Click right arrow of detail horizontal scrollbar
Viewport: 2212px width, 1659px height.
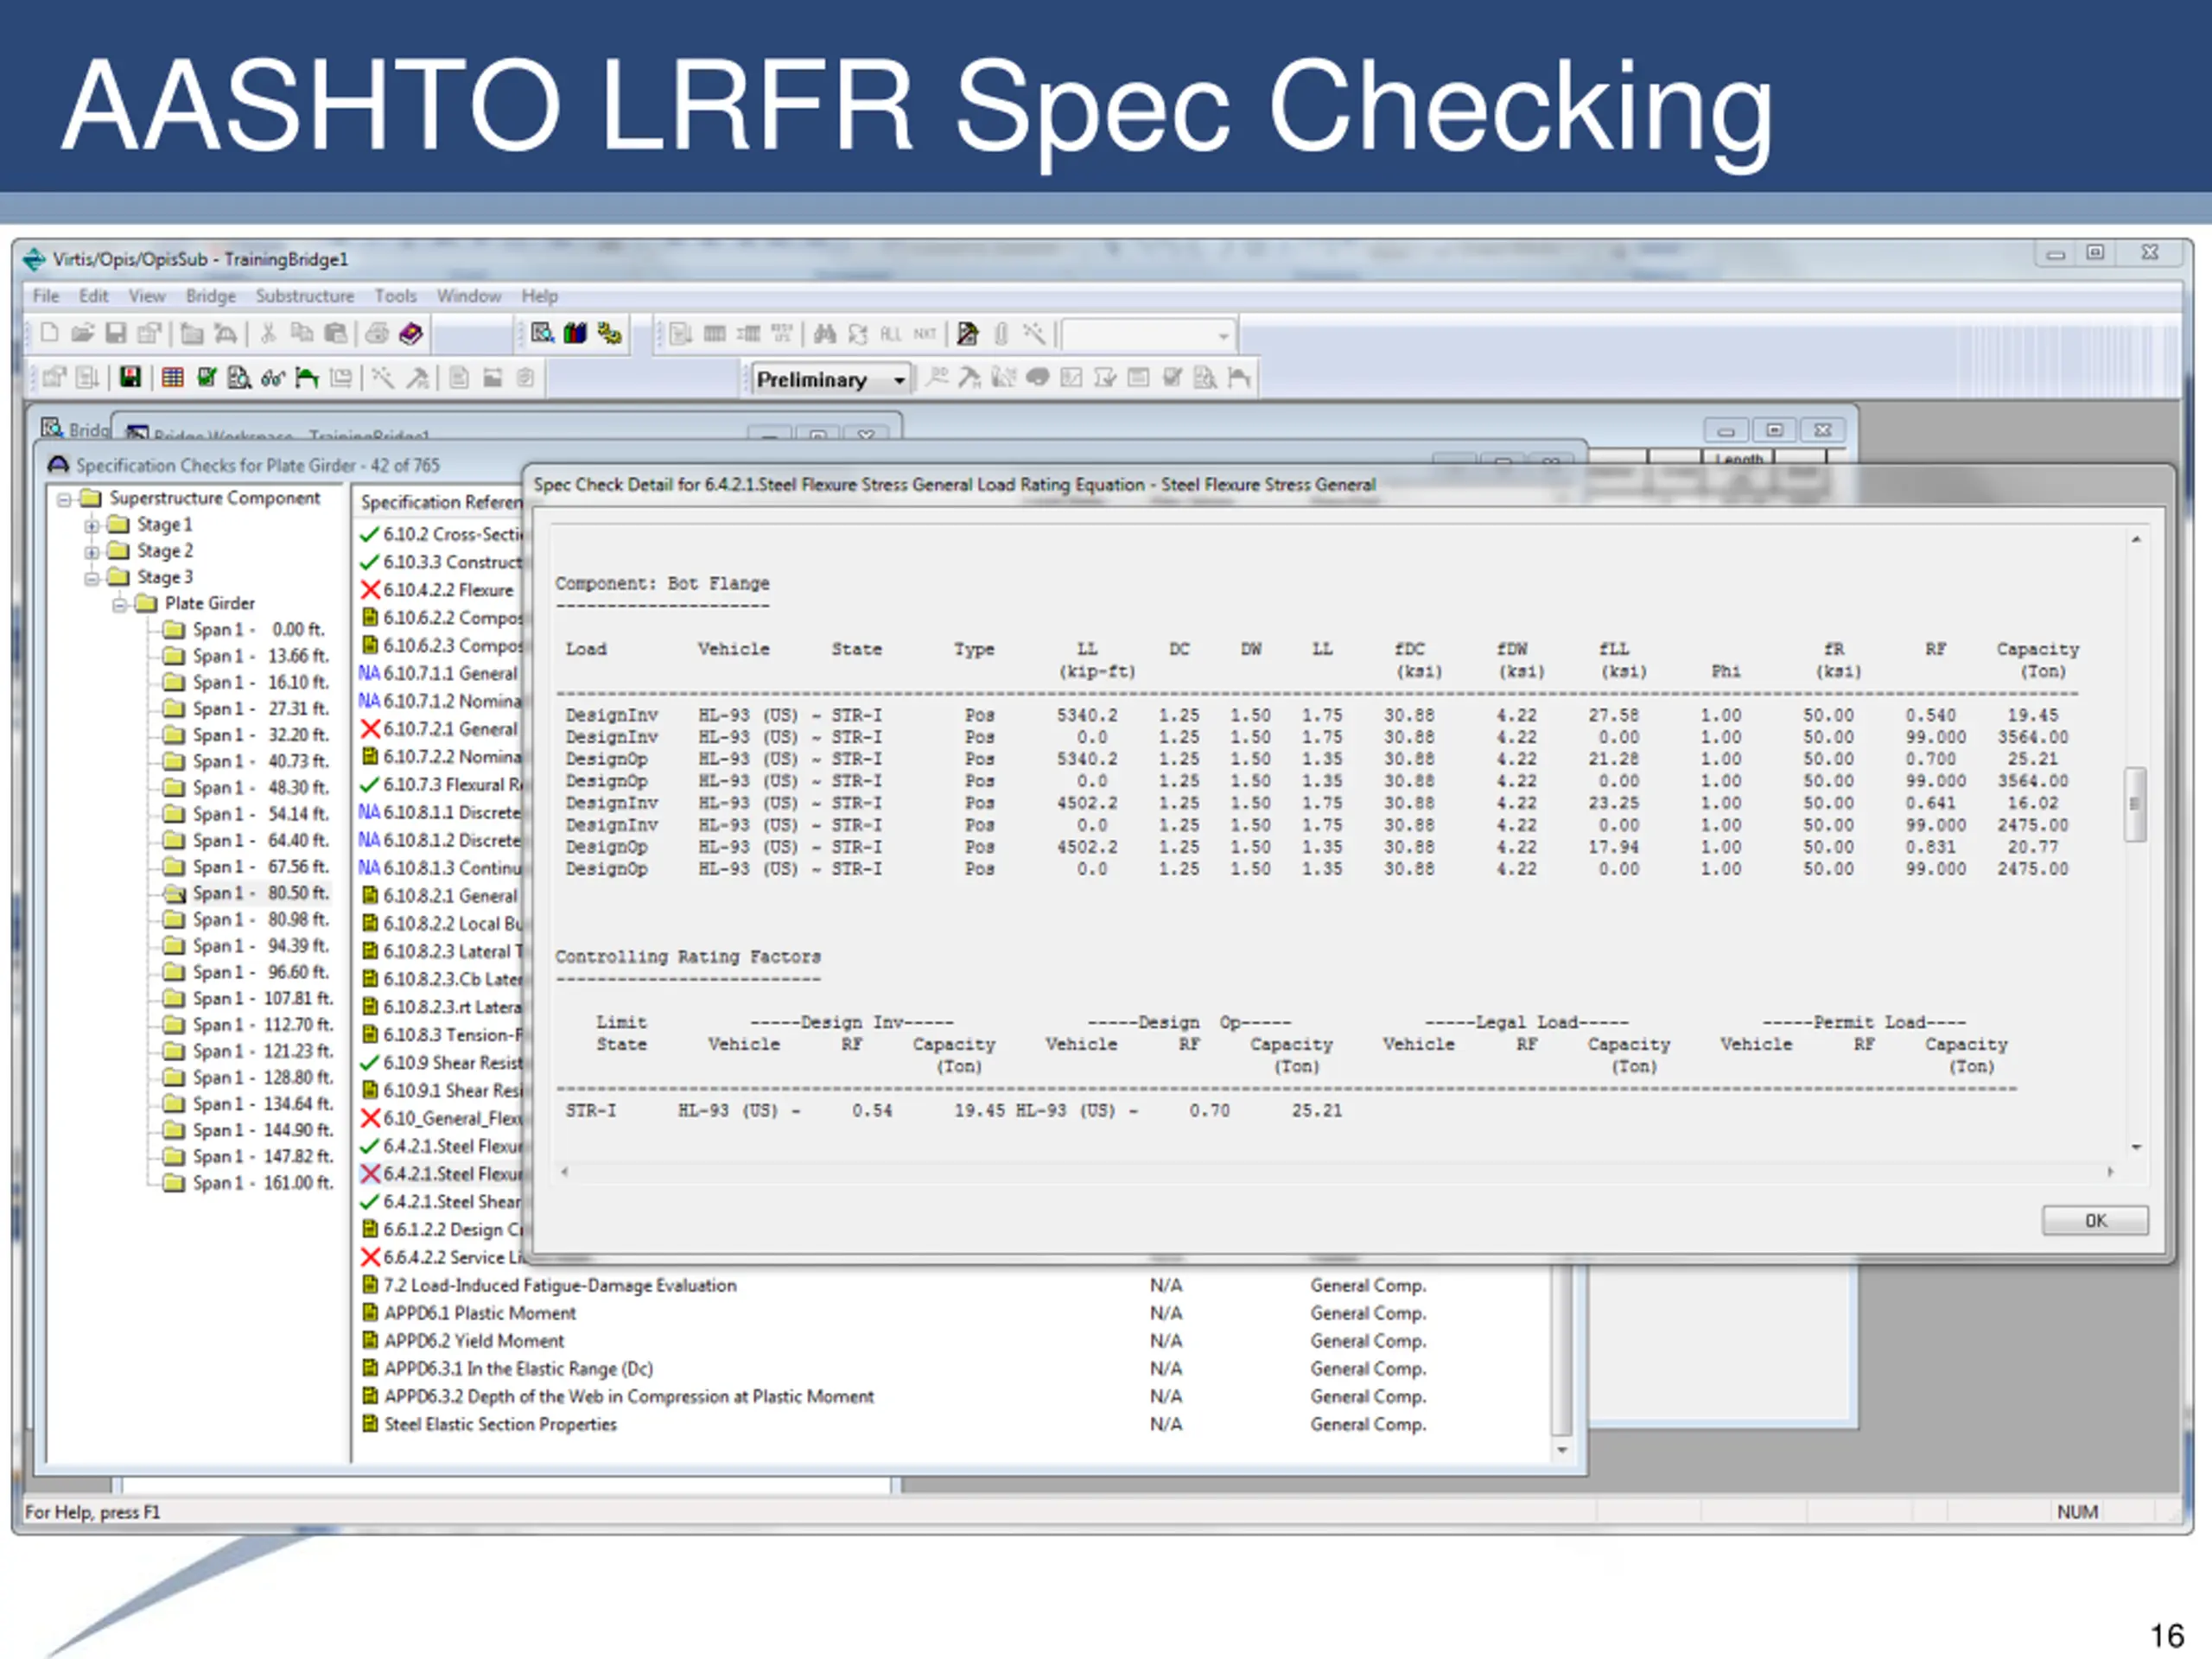[2110, 1171]
